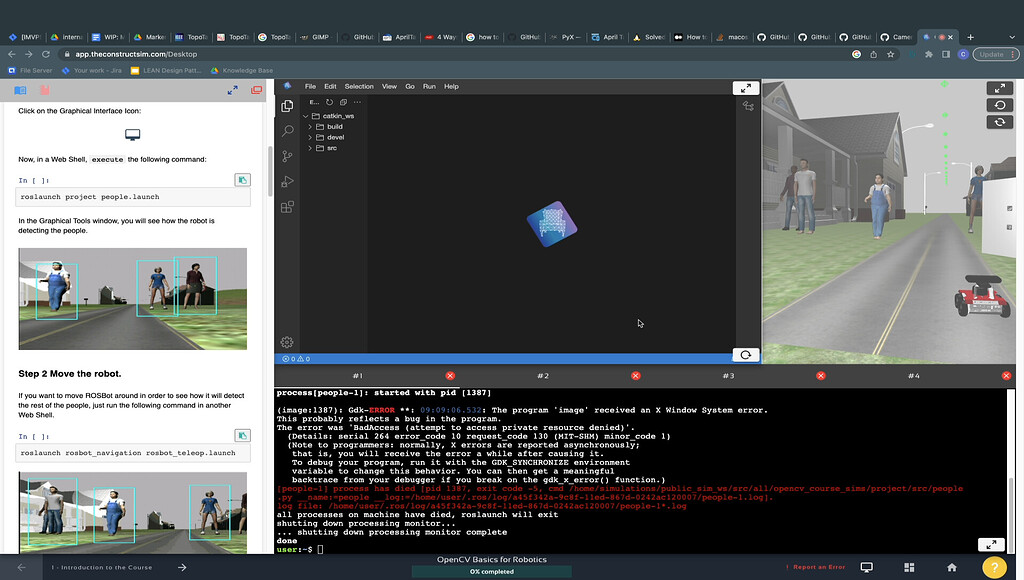
Task: Open the Selection menu in the IDE
Action: pos(359,87)
